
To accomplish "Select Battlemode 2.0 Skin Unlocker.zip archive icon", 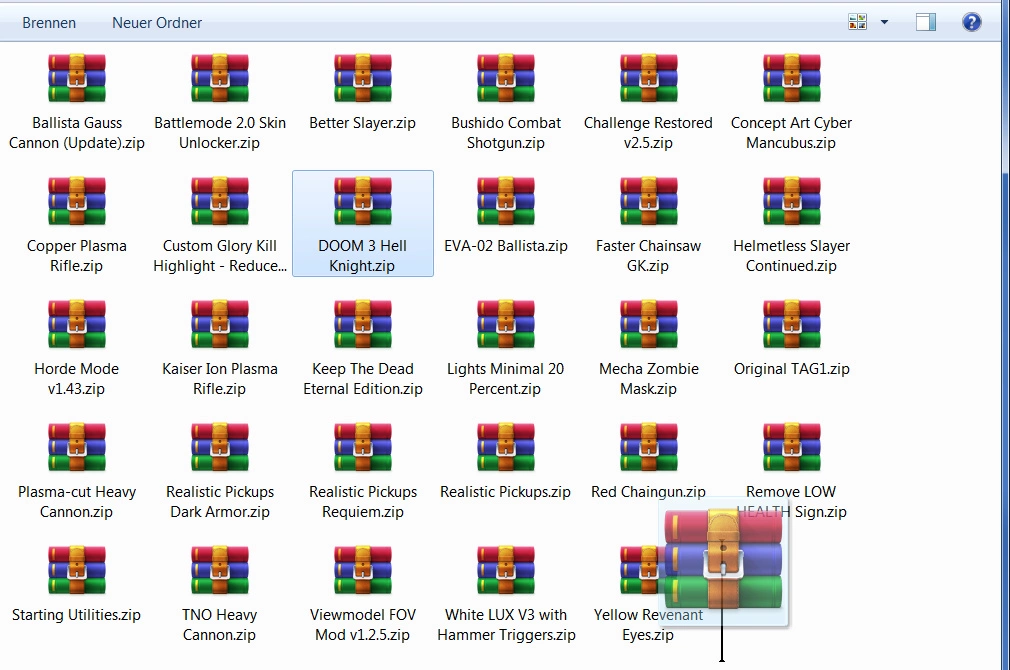I will tap(220, 79).
